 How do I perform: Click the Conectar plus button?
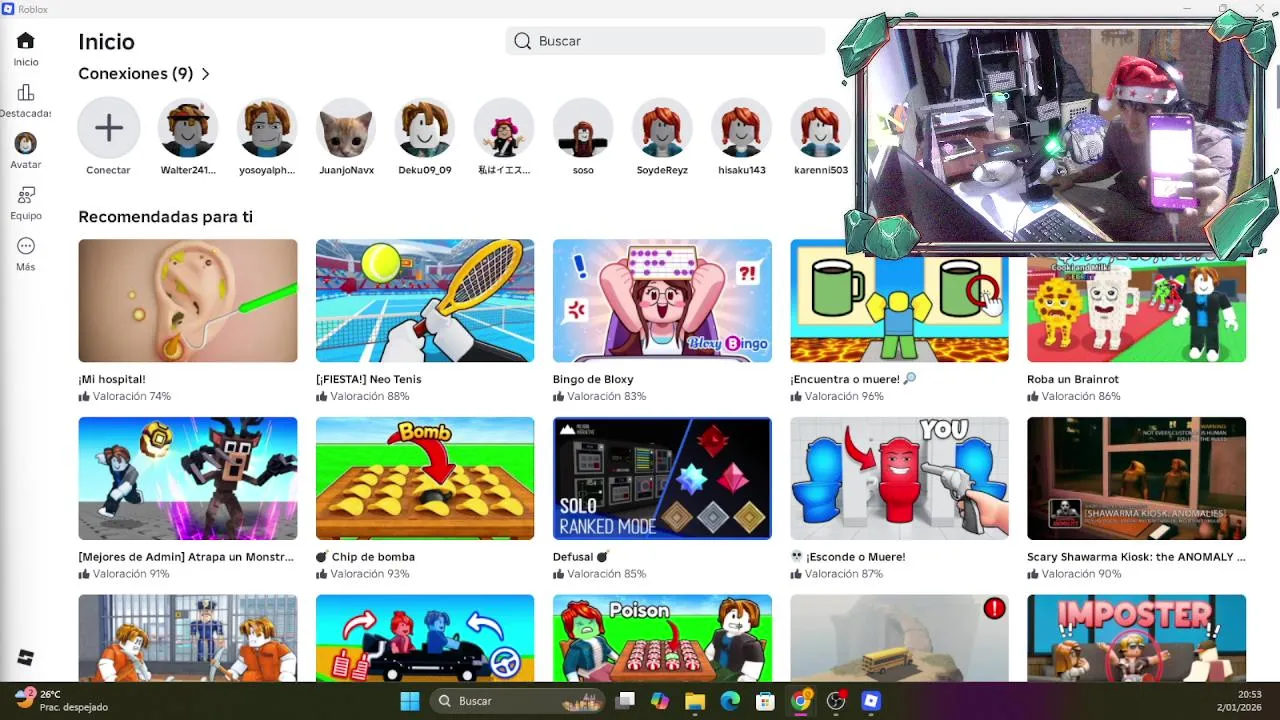coord(109,127)
